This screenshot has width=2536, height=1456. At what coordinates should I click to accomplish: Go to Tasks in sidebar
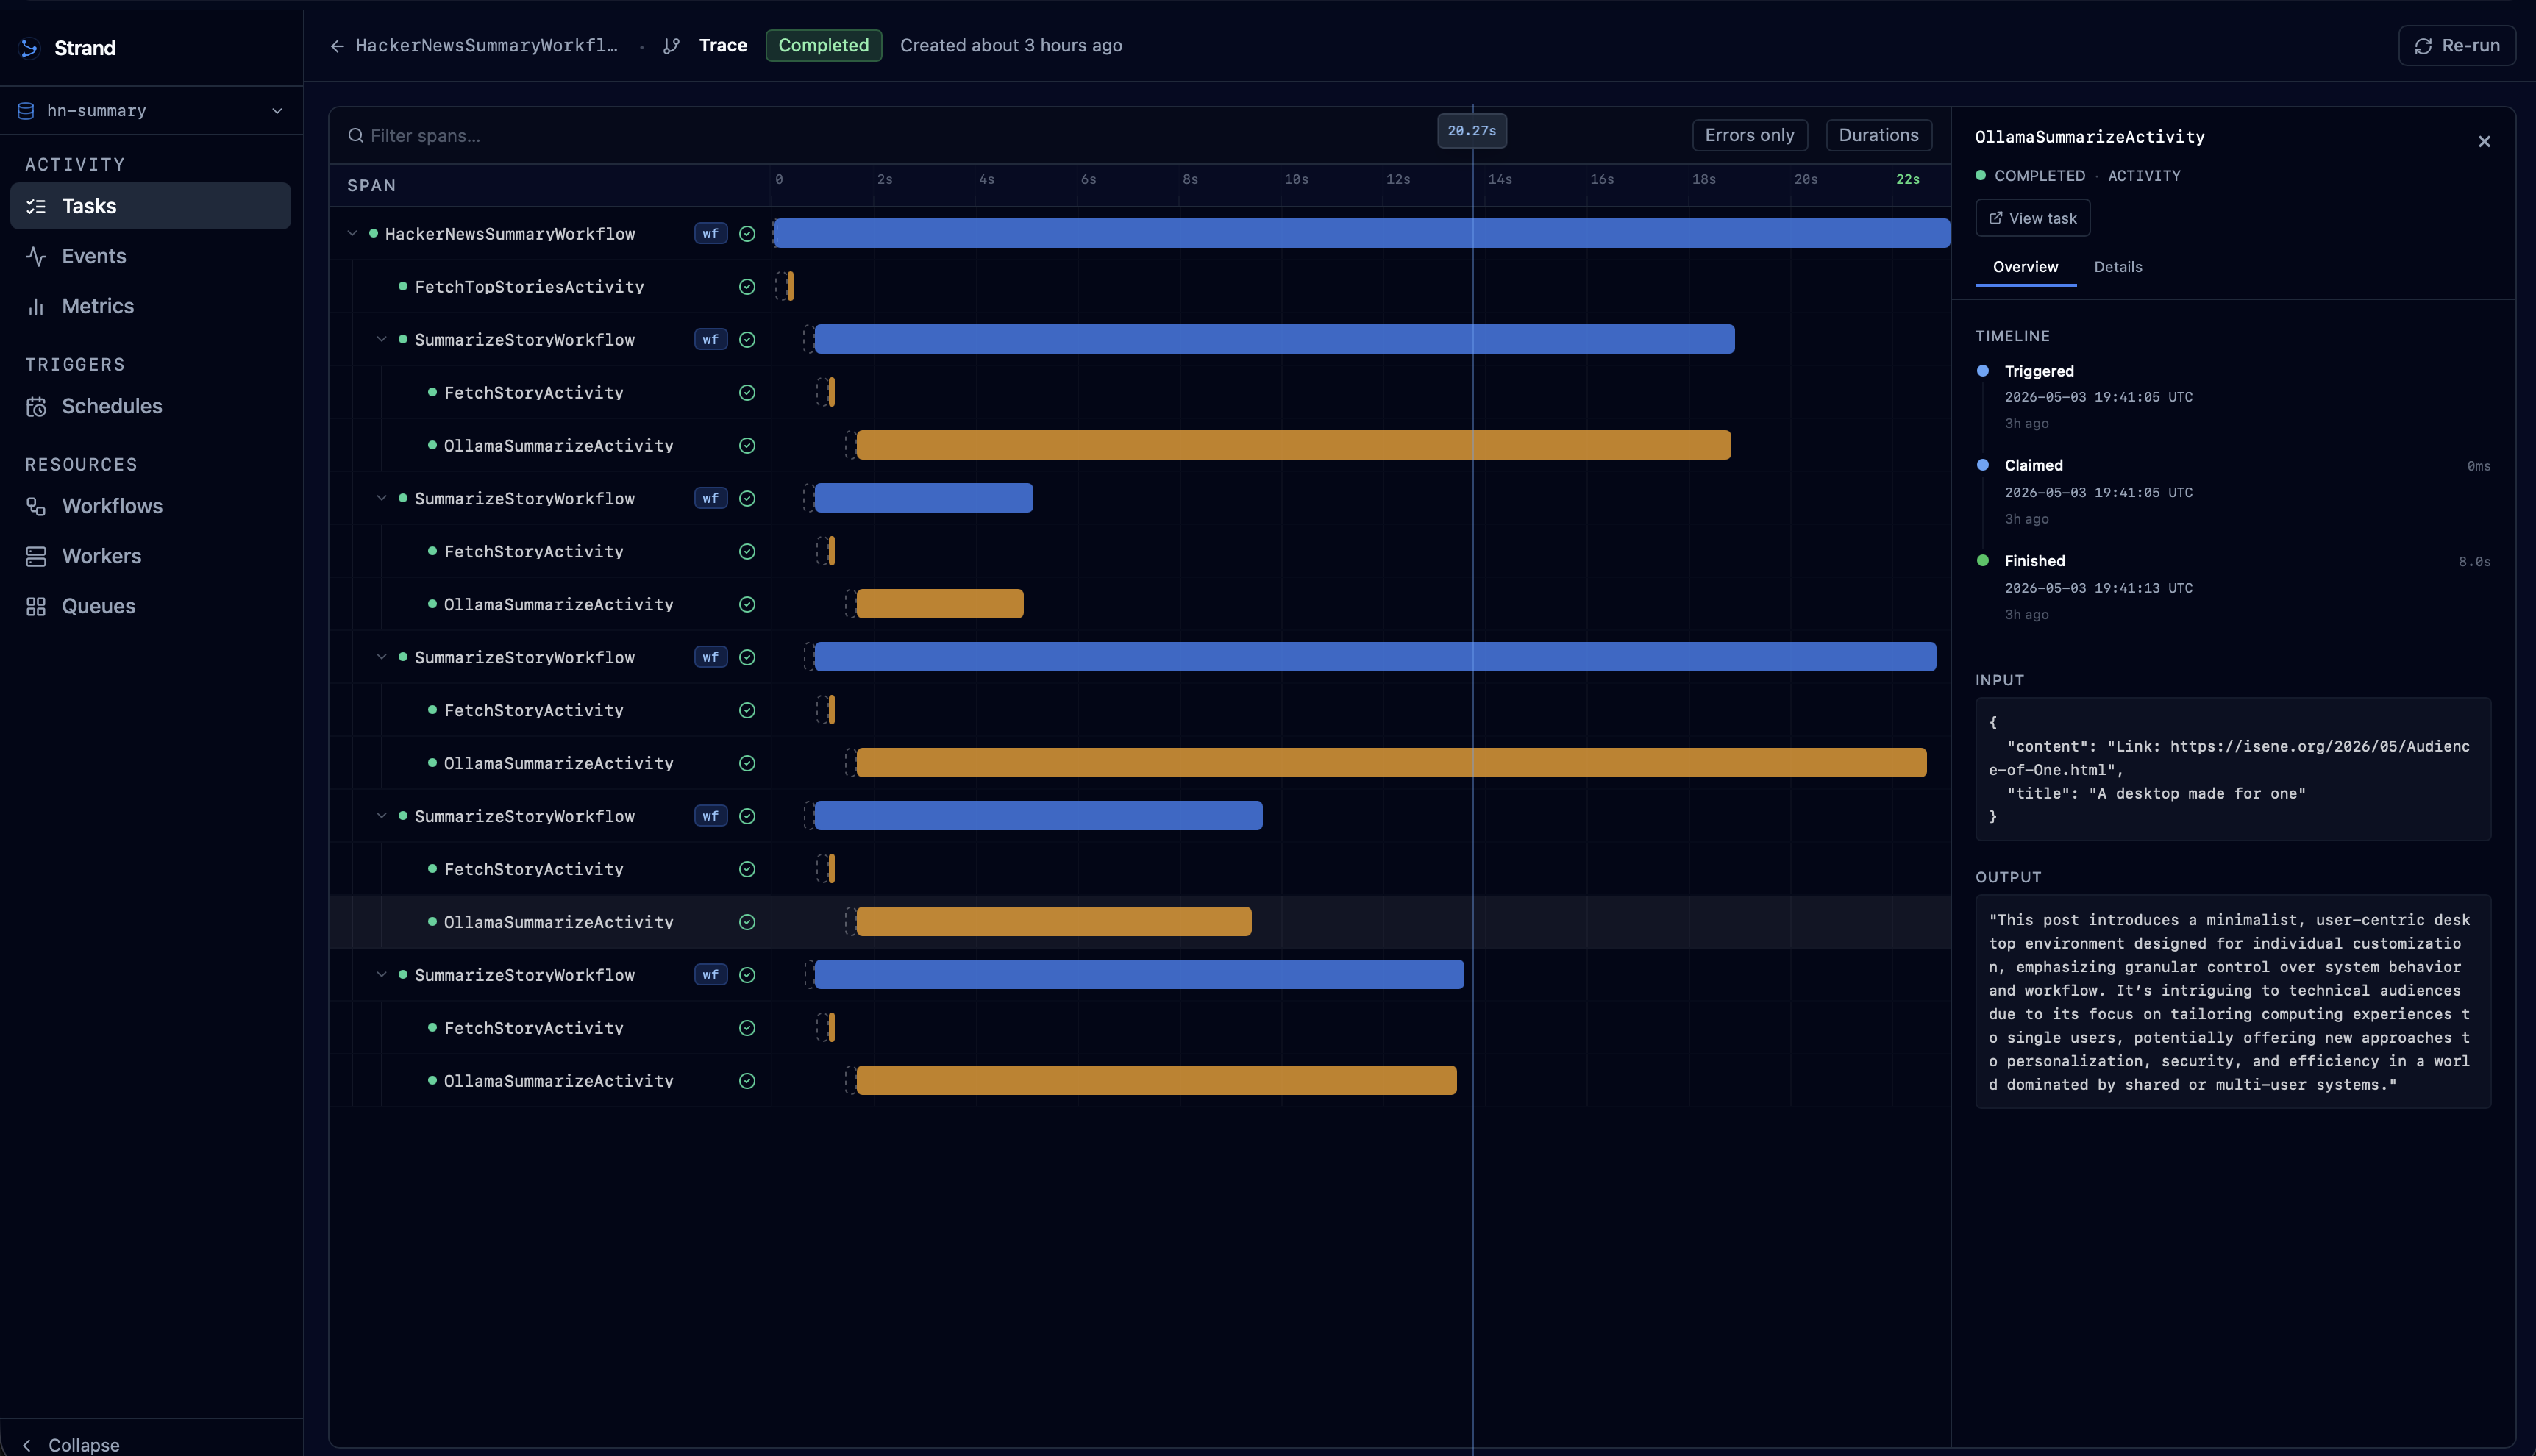(151, 206)
